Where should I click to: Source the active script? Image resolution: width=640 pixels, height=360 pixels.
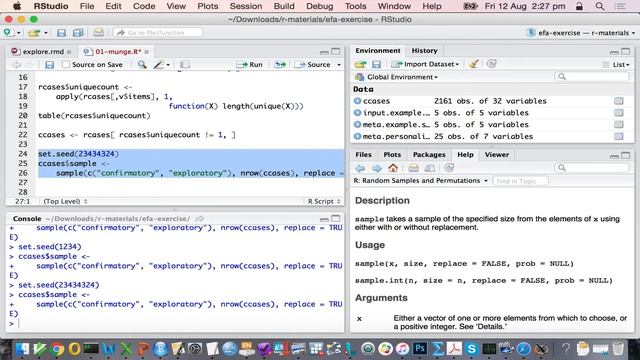pyautogui.click(x=312, y=64)
